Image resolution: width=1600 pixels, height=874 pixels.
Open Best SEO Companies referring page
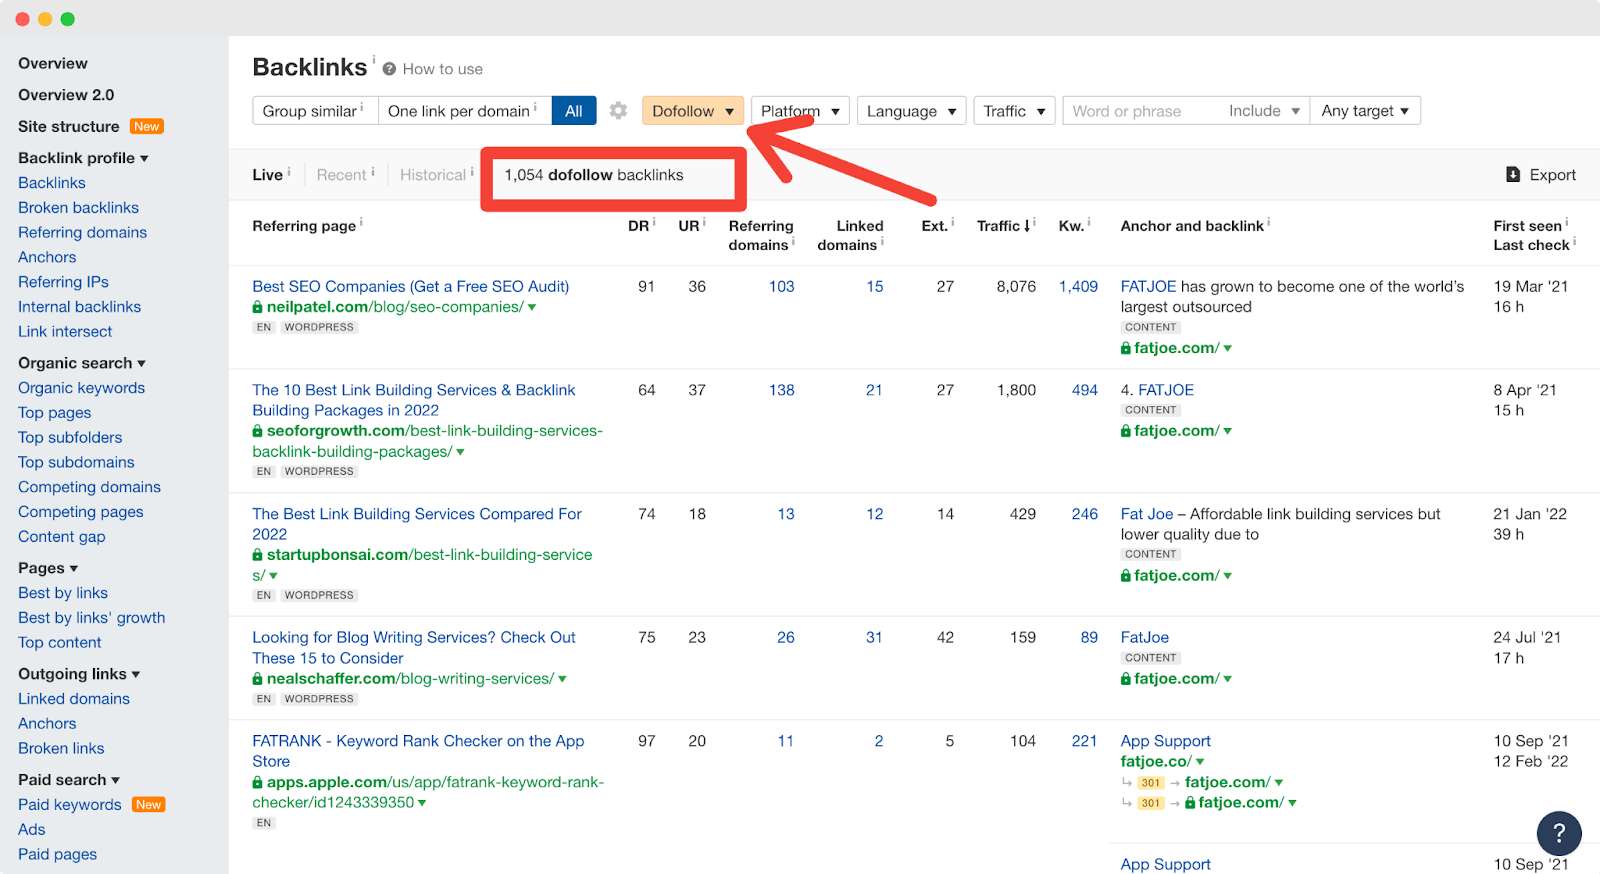tap(411, 287)
